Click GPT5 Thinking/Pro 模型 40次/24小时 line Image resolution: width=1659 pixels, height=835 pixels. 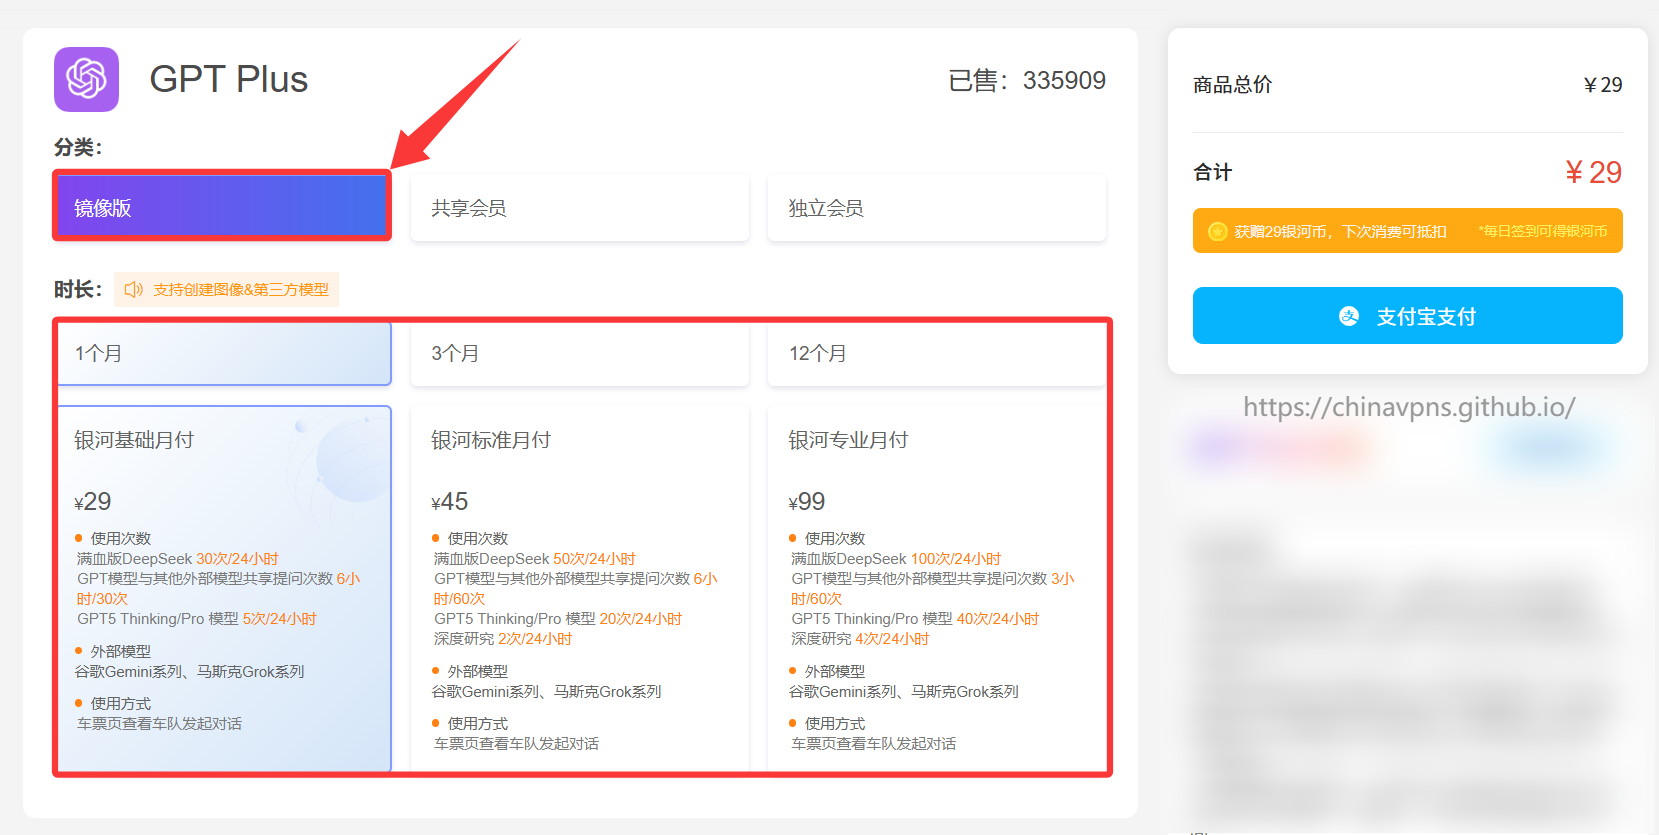(915, 619)
